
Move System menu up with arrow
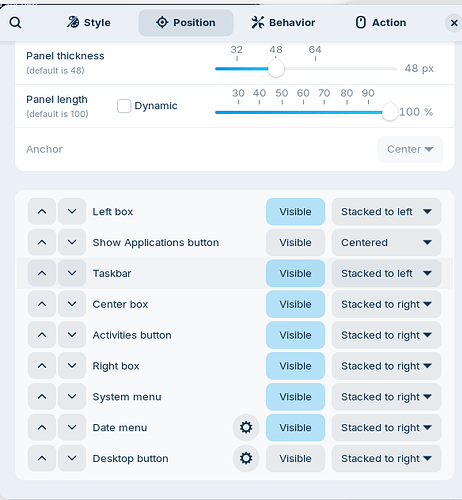click(42, 397)
